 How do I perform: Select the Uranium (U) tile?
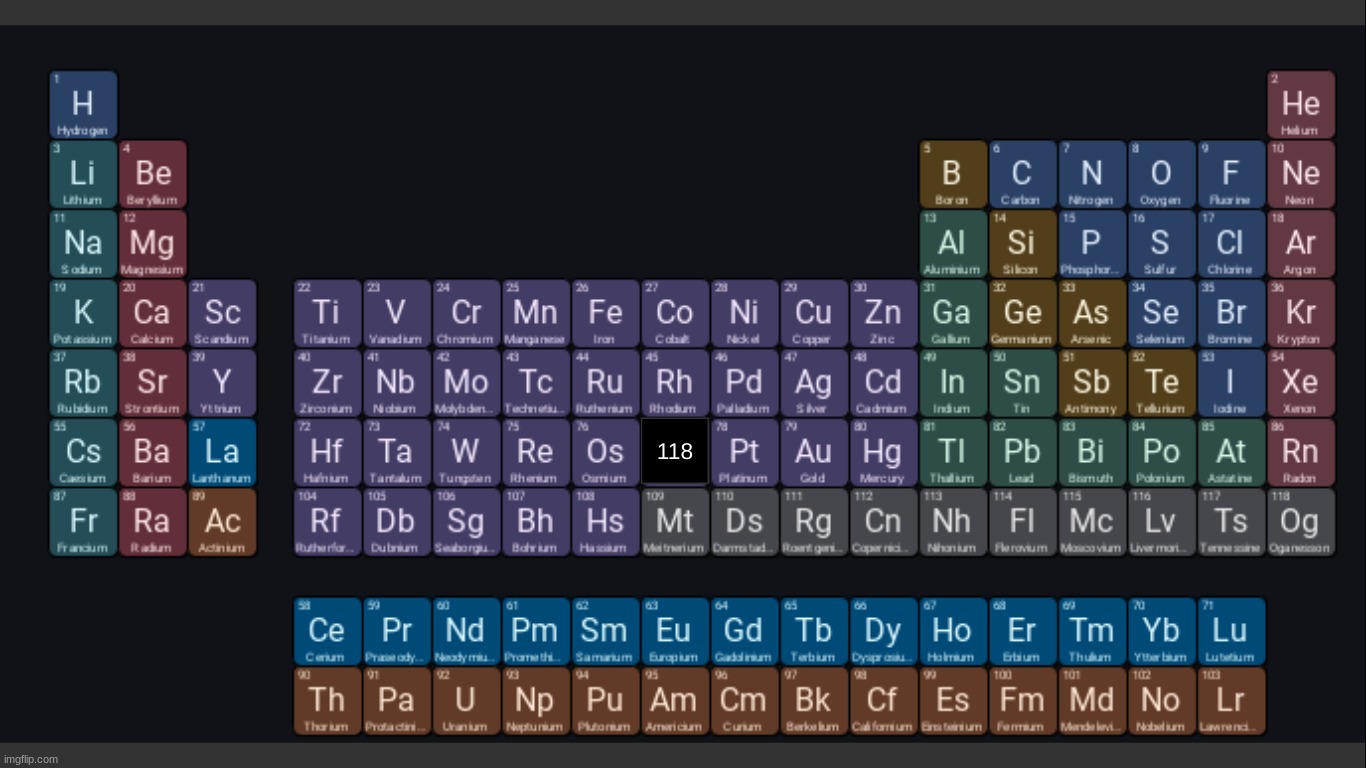466,701
